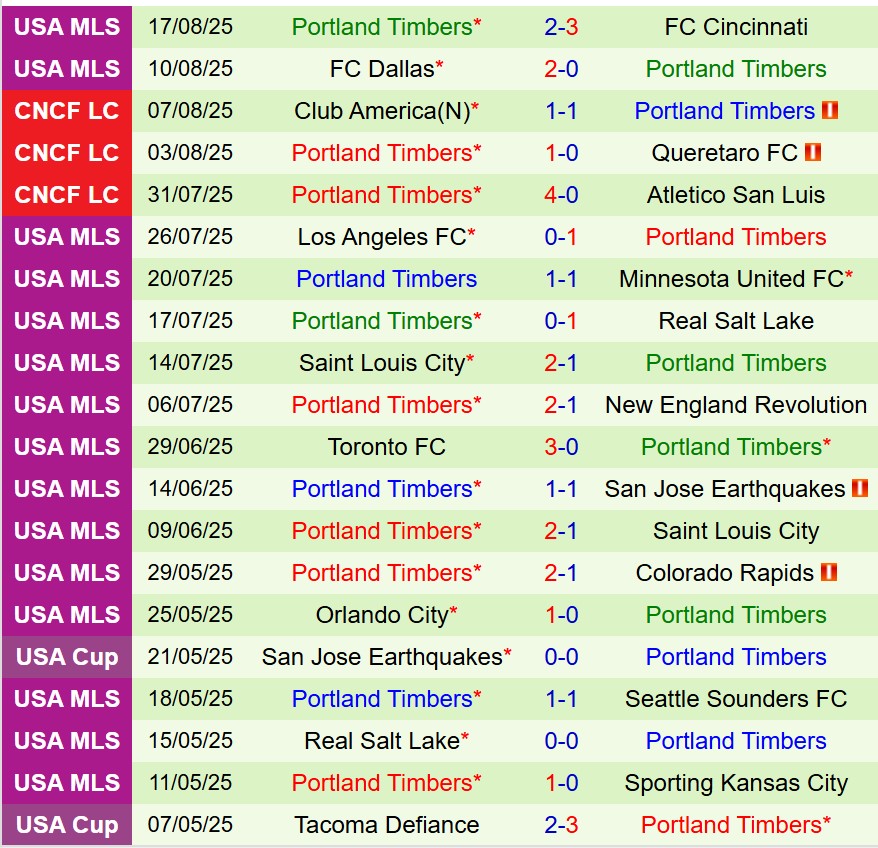Image resolution: width=878 pixels, height=848 pixels.
Task: Click the red card icon in the Club America match row
Action: [829, 111]
